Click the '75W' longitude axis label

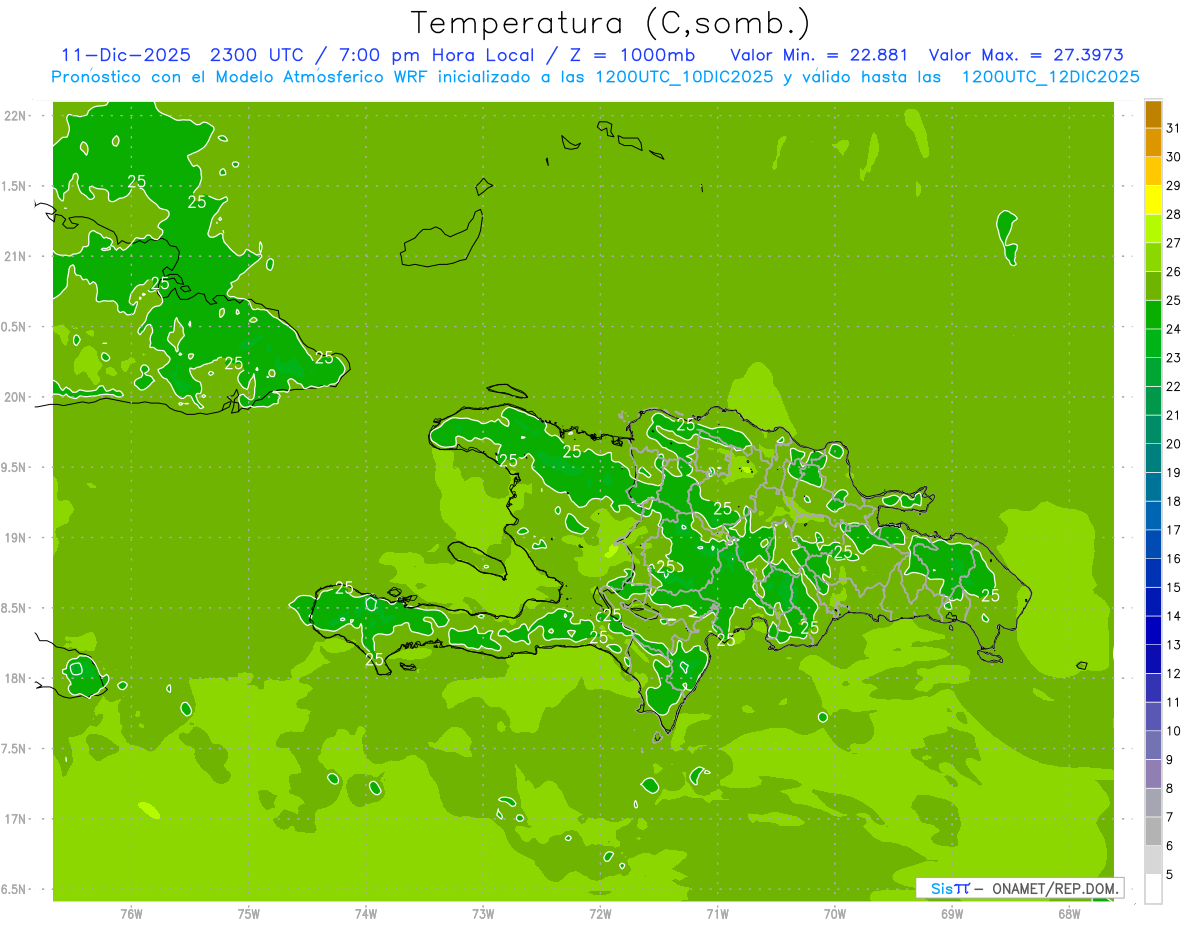[249, 913]
